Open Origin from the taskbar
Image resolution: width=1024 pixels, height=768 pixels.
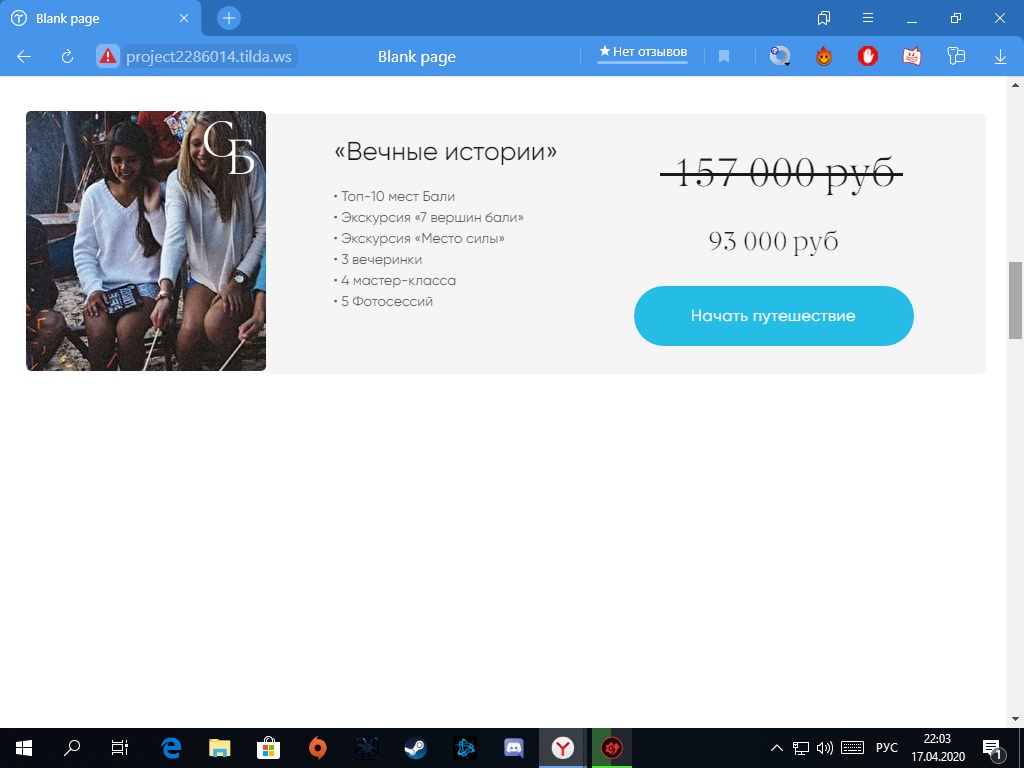click(x=317, y=748)
